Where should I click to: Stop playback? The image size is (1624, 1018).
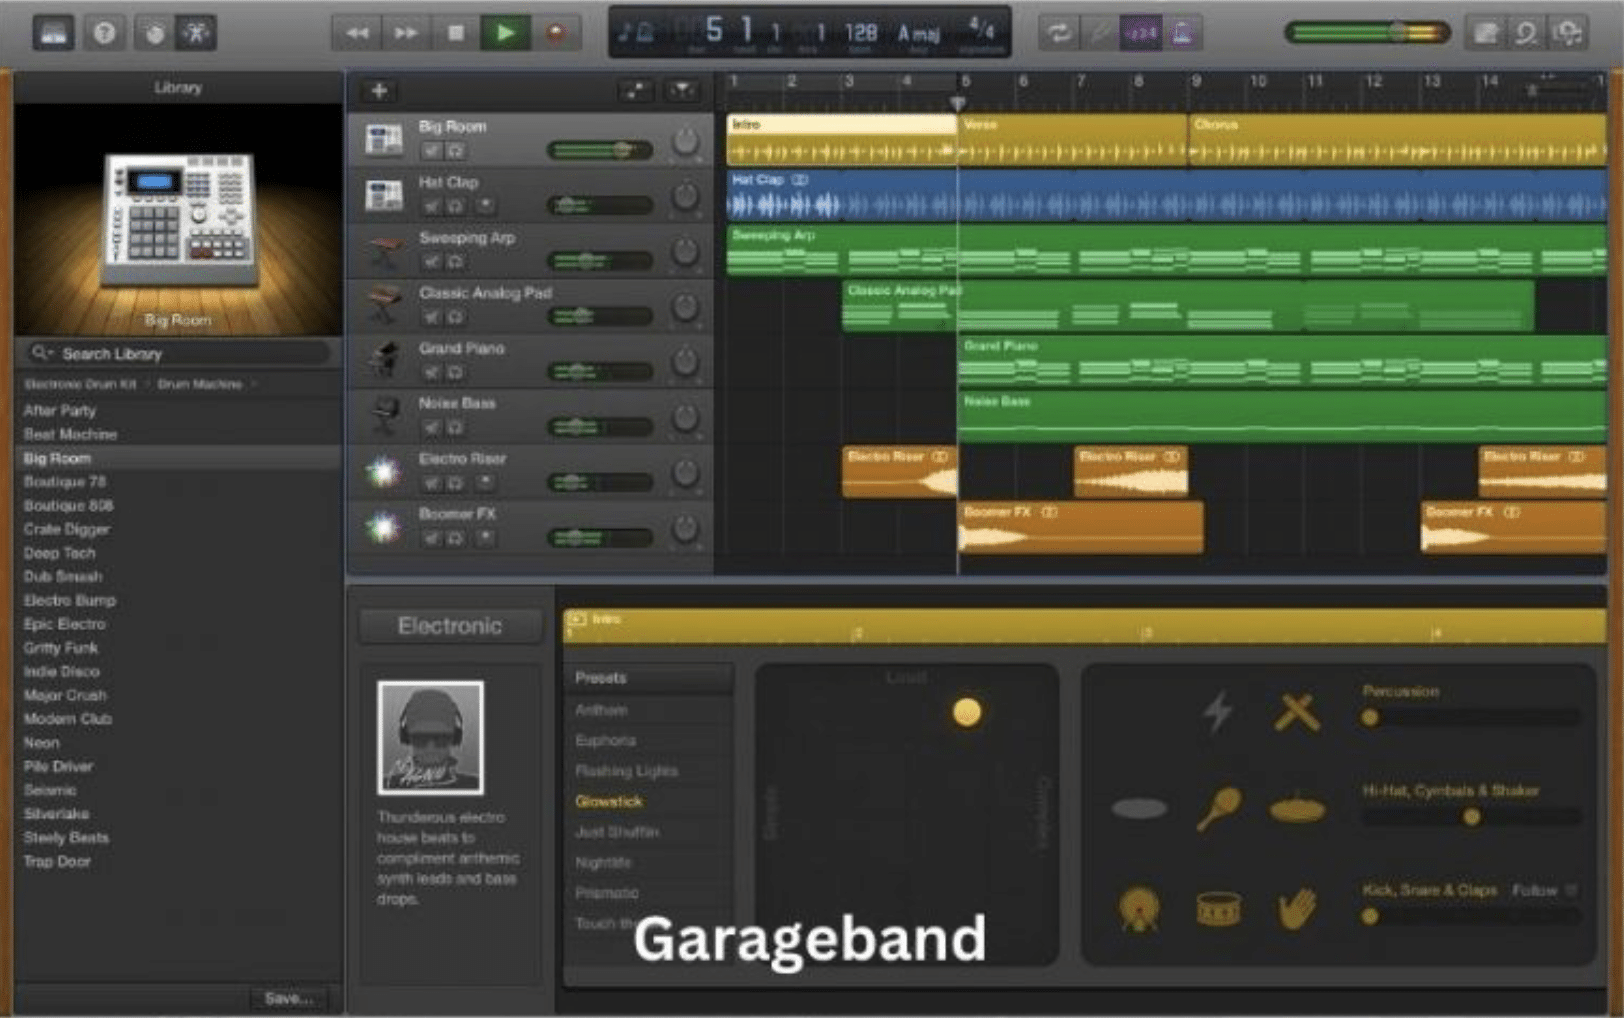coord(455,33)
